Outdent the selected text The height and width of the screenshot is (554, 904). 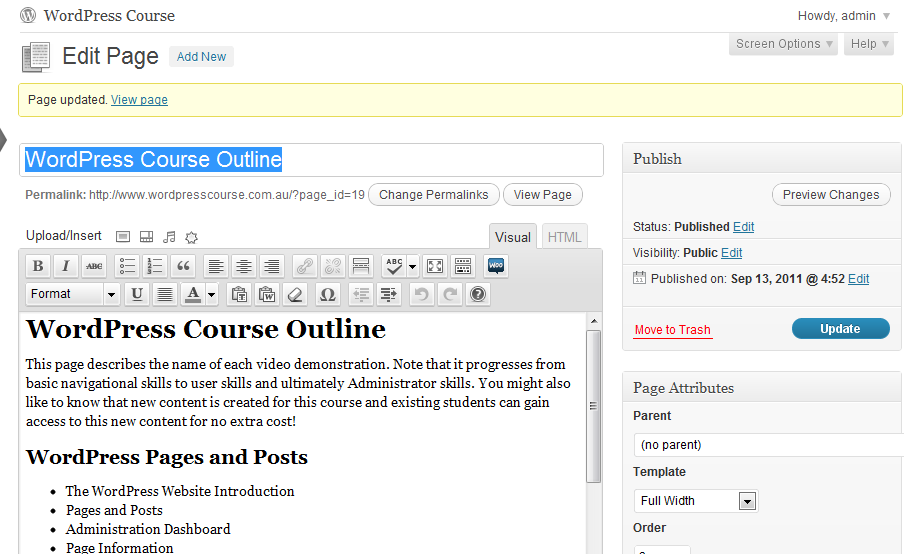(361, 294)
